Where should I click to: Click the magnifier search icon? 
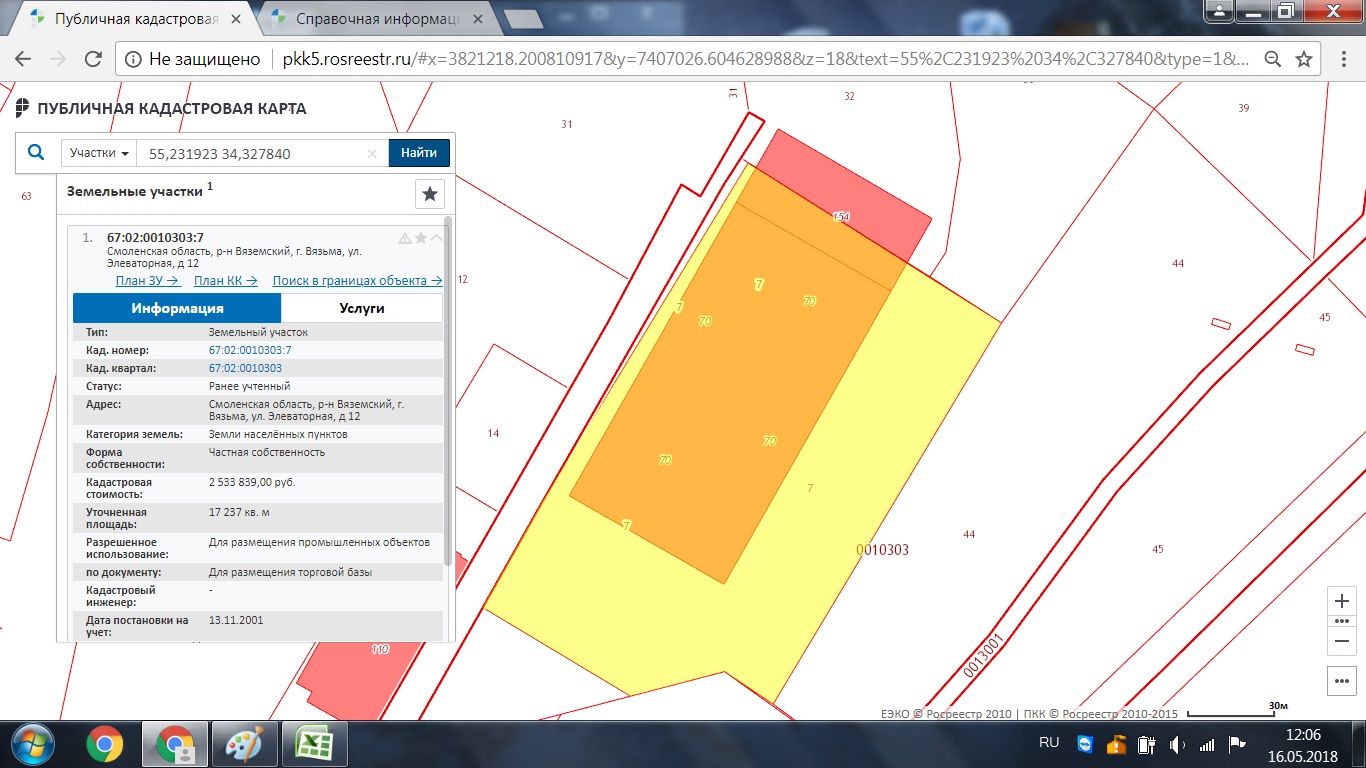coord(36,153)
